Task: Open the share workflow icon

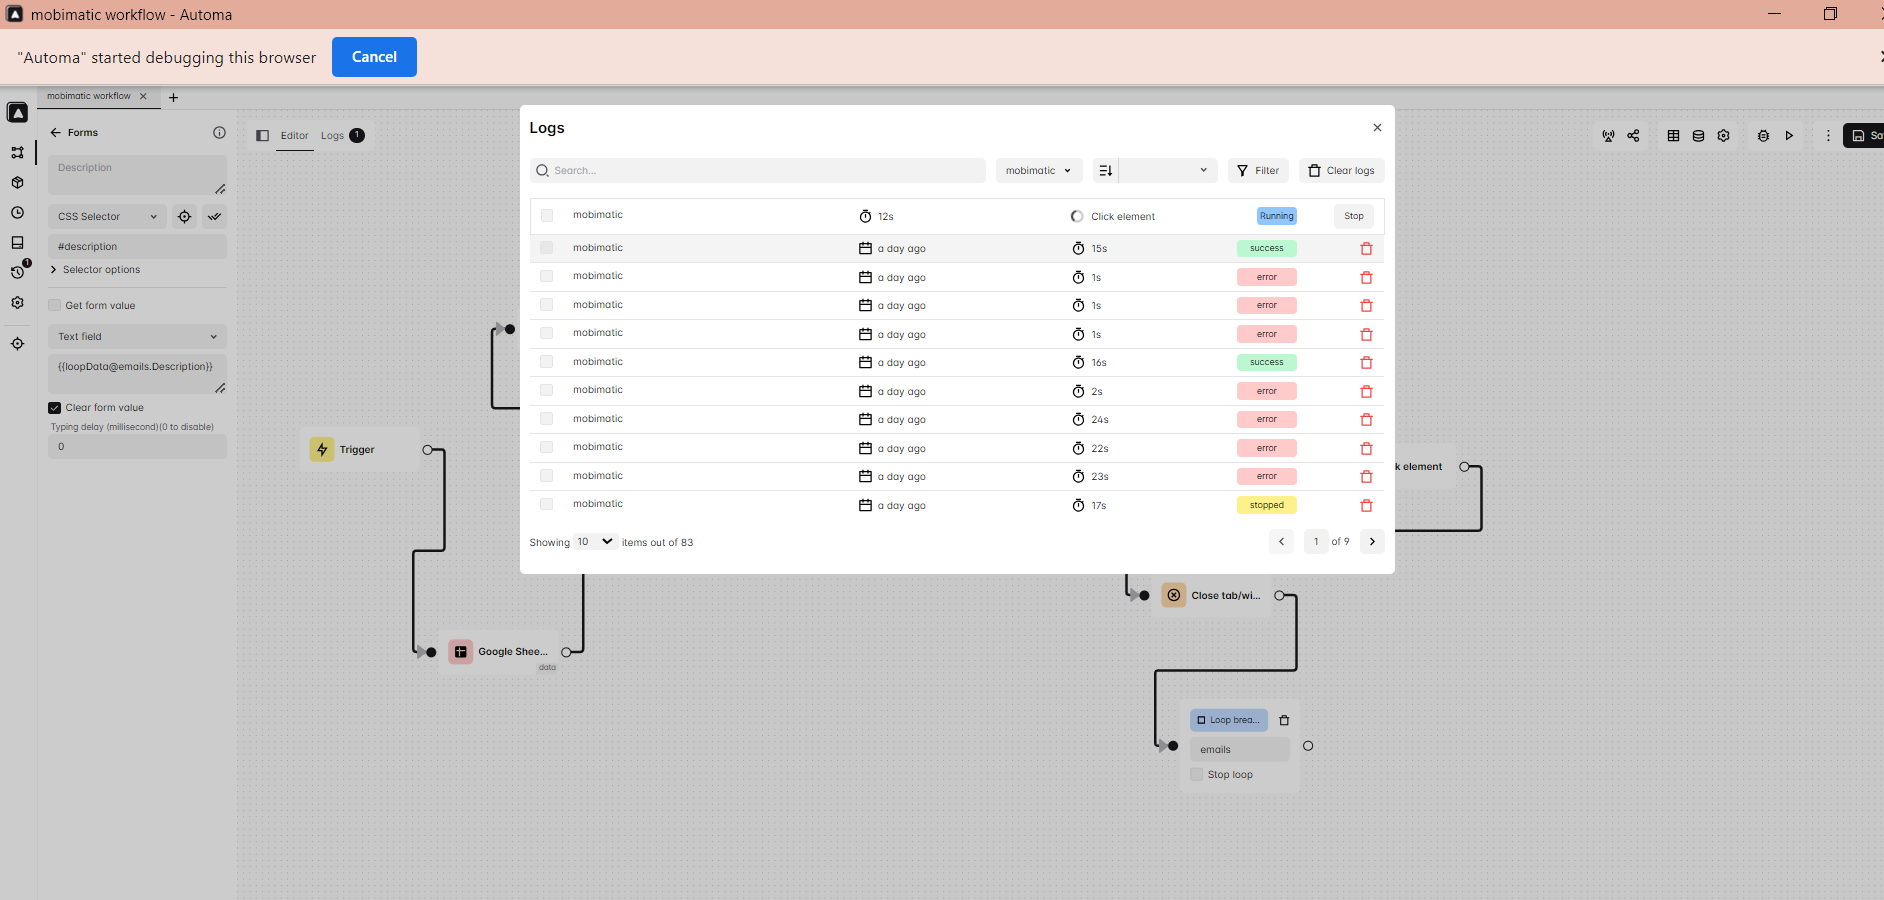Action: click(x=1633, y=136)
